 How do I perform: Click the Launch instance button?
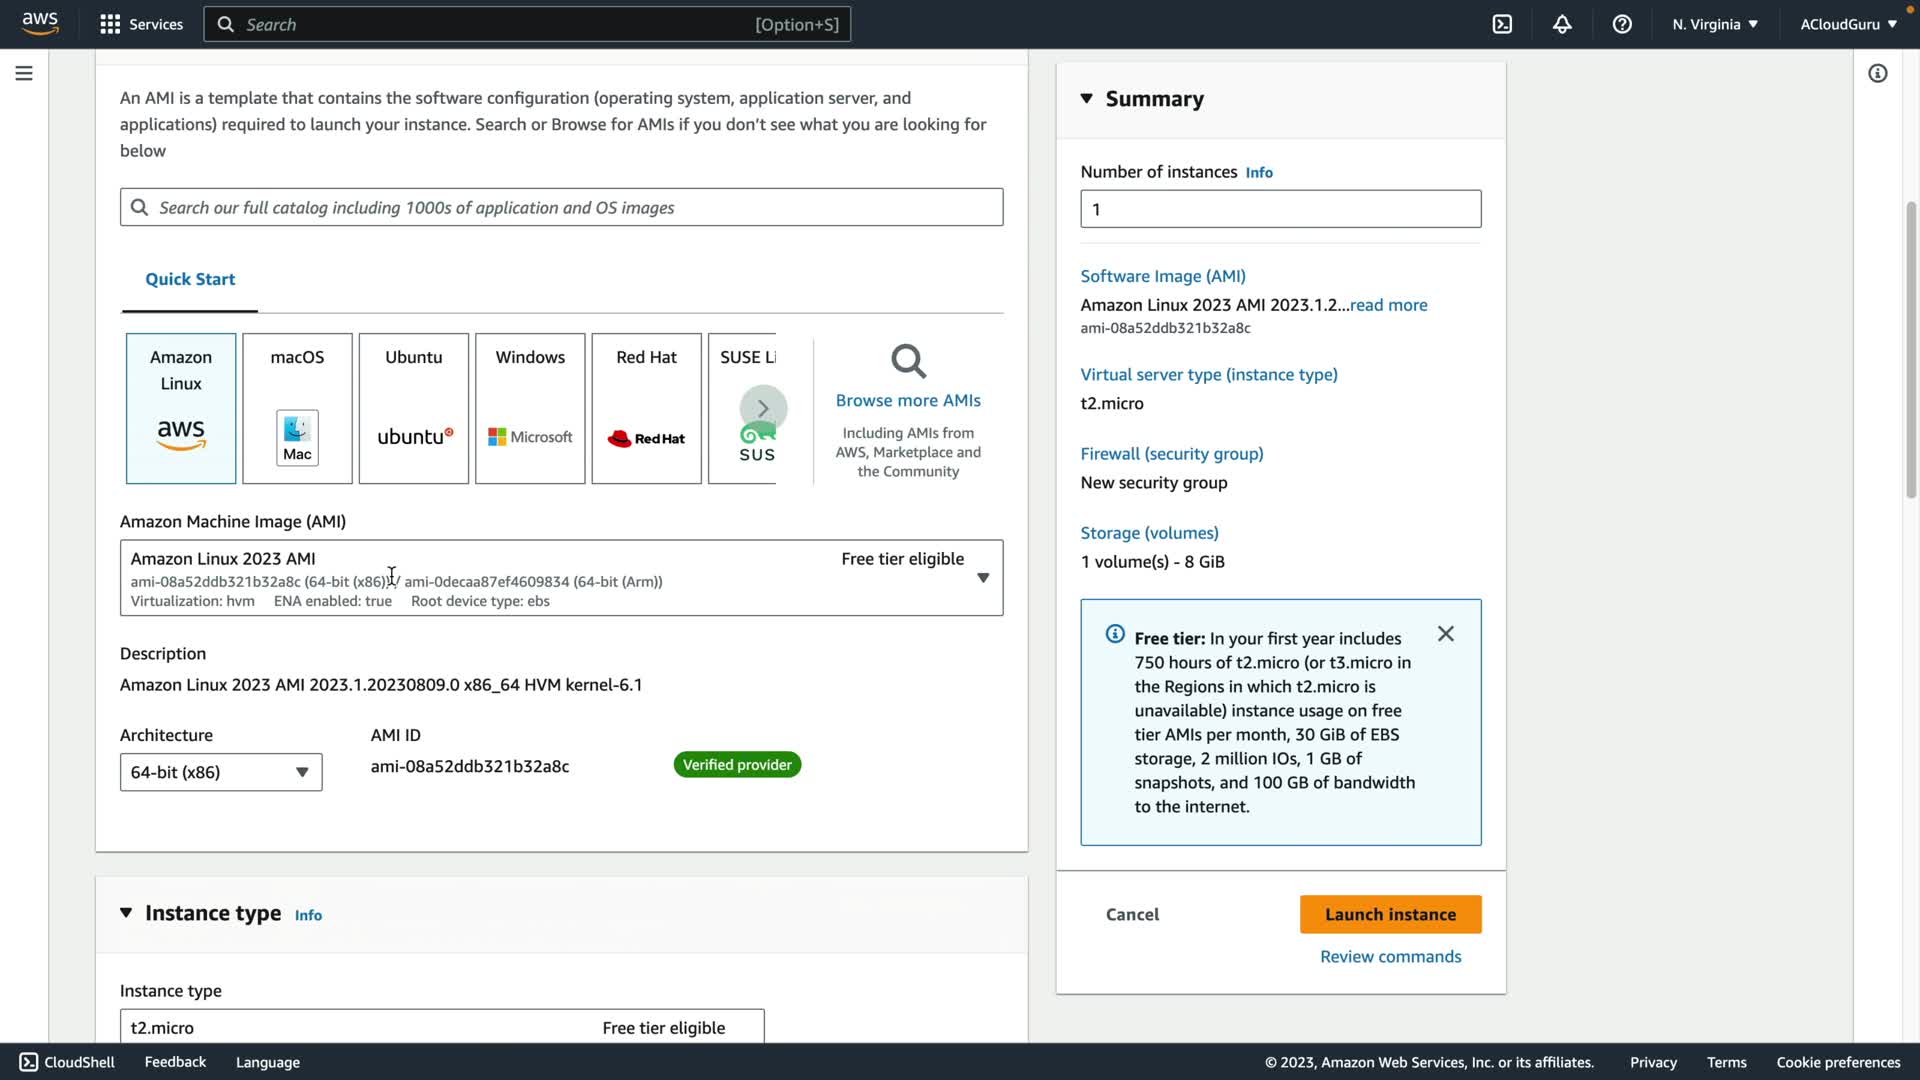coord(1390,914)
